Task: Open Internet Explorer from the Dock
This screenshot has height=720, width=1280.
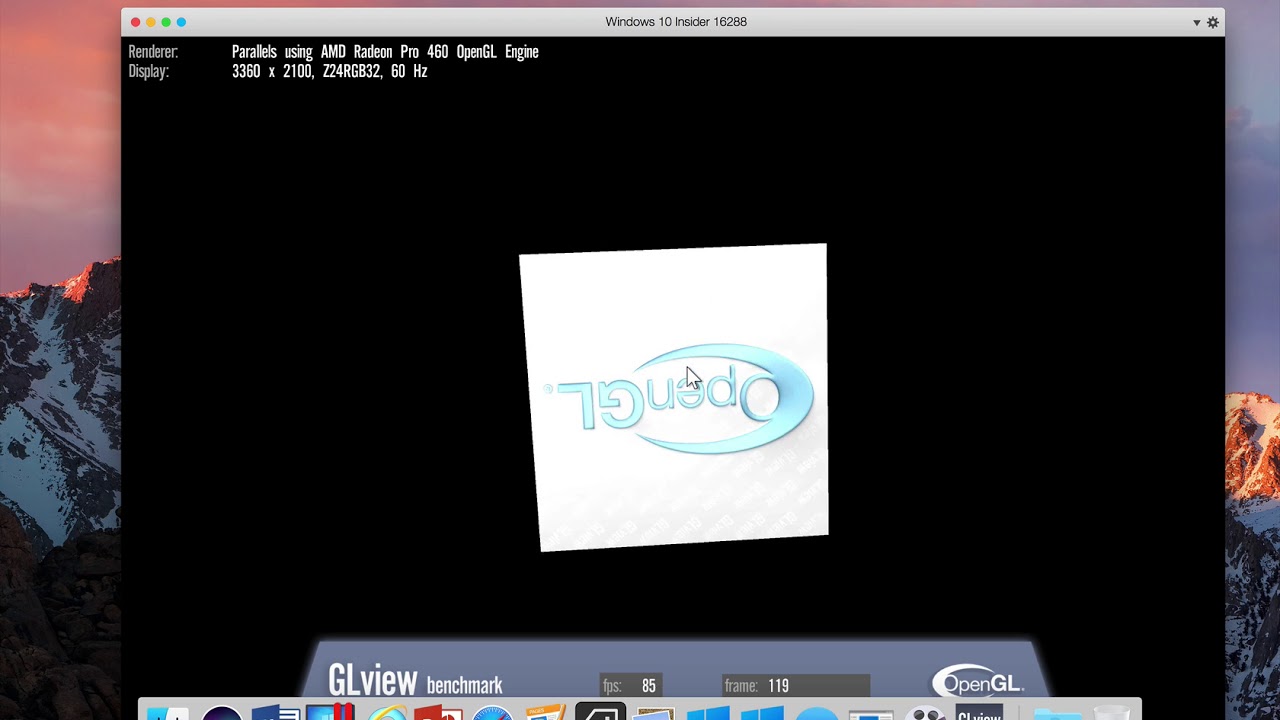Action: click(386, 712)
